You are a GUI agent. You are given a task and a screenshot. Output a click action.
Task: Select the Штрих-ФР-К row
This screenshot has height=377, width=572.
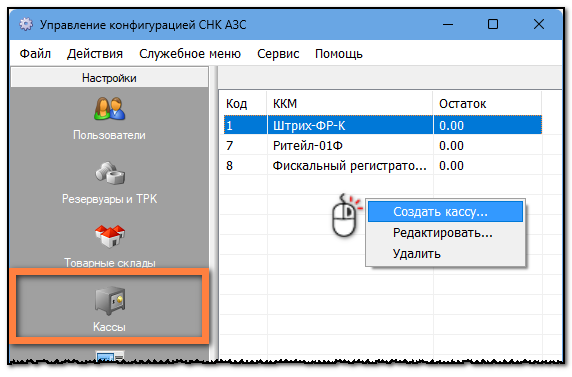pos(383,125)
